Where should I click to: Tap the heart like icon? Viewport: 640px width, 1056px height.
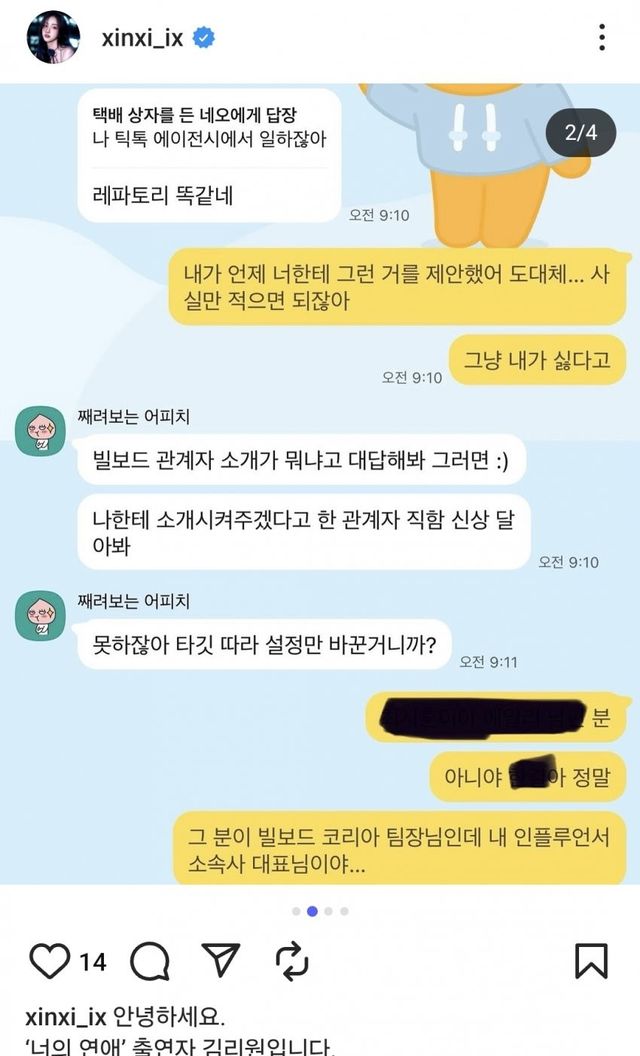pyautogui.click(x=50, y=960)
